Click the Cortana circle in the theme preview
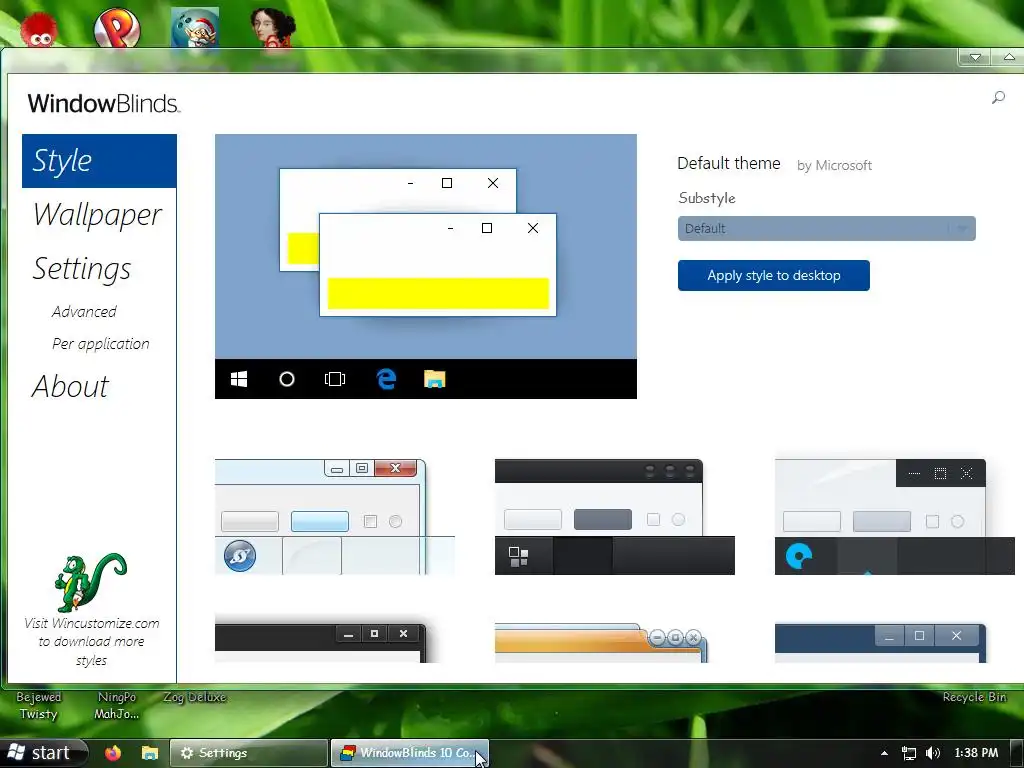 coord(287,379)
